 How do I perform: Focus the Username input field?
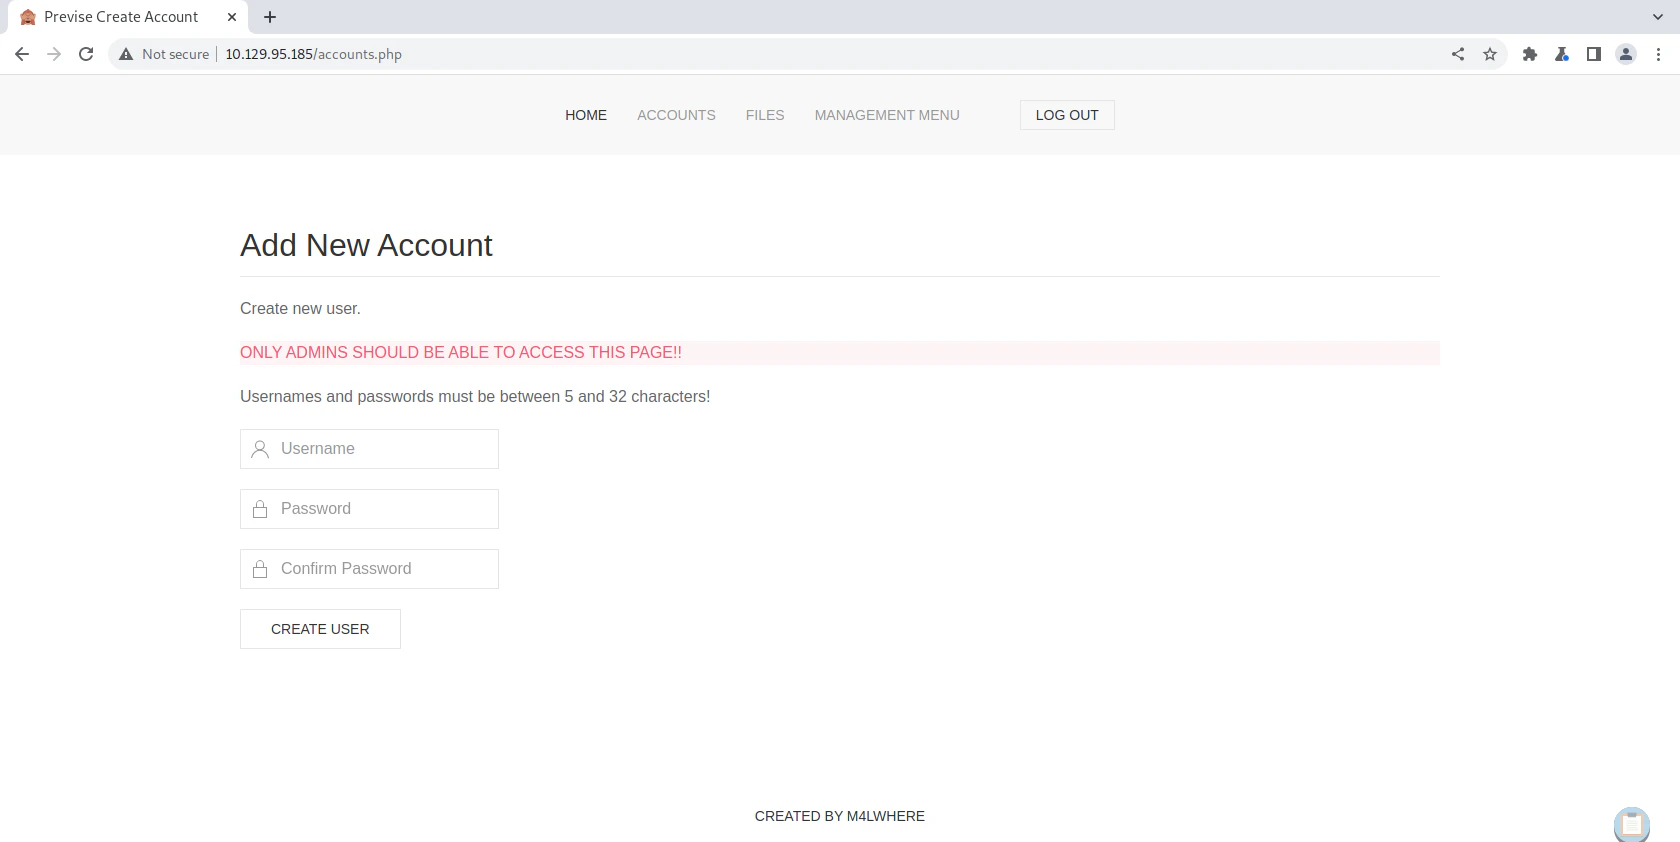click(x=369, y=449)
